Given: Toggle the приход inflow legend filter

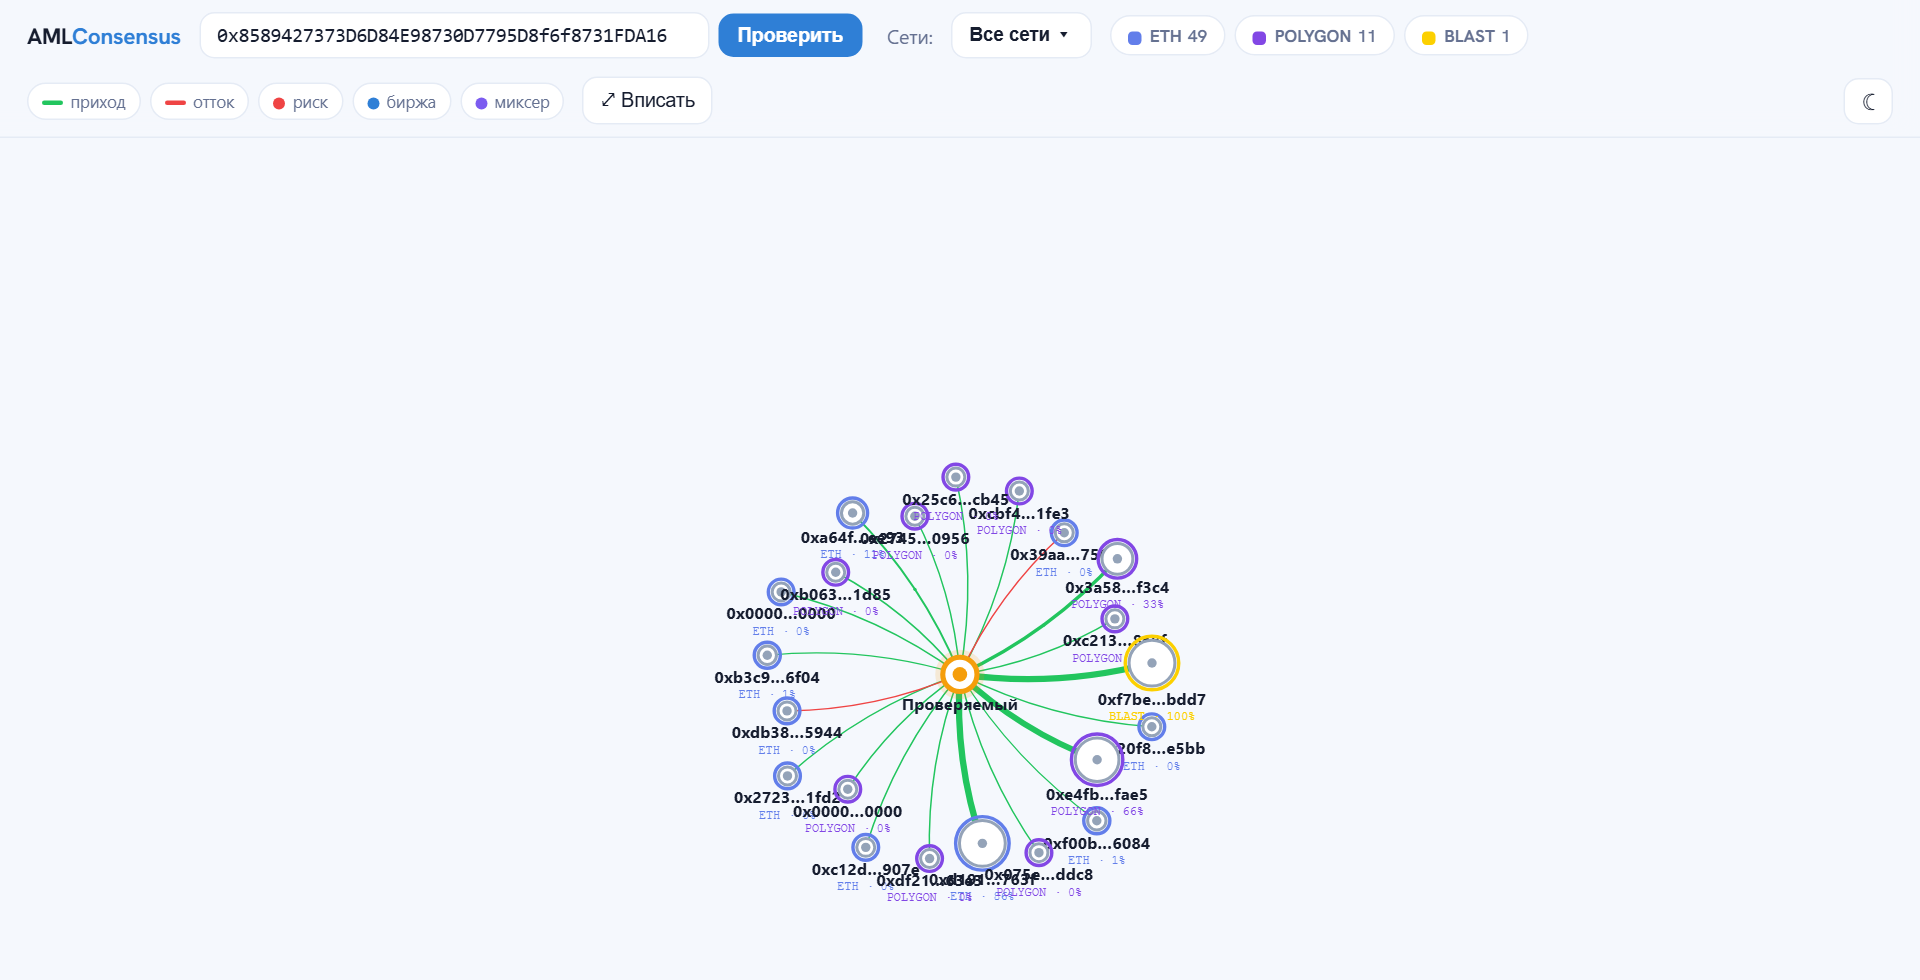Looking at the screenshot, I should [x=84, y=102].
